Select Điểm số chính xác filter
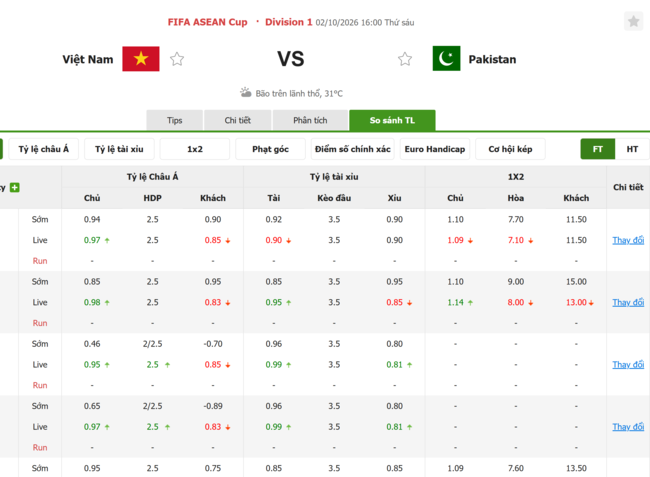The image size is (650, 477). (353, 149)
